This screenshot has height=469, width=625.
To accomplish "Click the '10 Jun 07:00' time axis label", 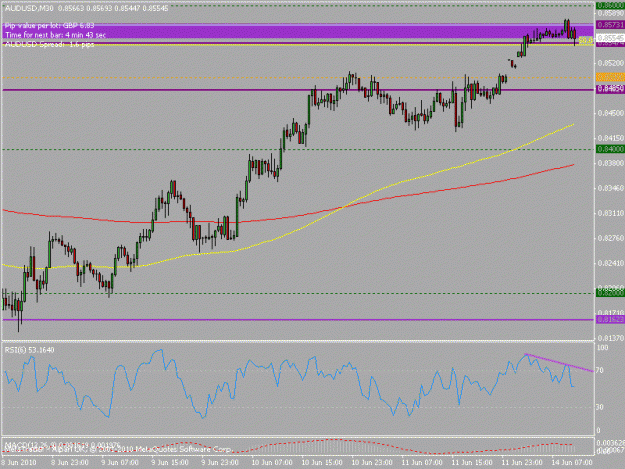I will pyautogui.click(x=272, y=462).
